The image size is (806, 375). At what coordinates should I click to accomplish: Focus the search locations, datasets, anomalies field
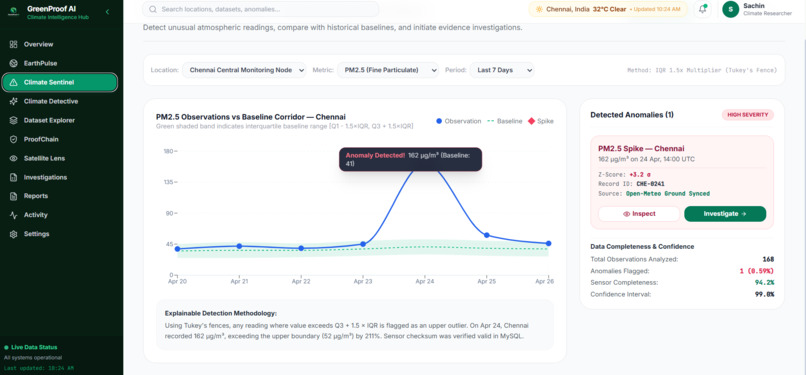coord(261,9)
